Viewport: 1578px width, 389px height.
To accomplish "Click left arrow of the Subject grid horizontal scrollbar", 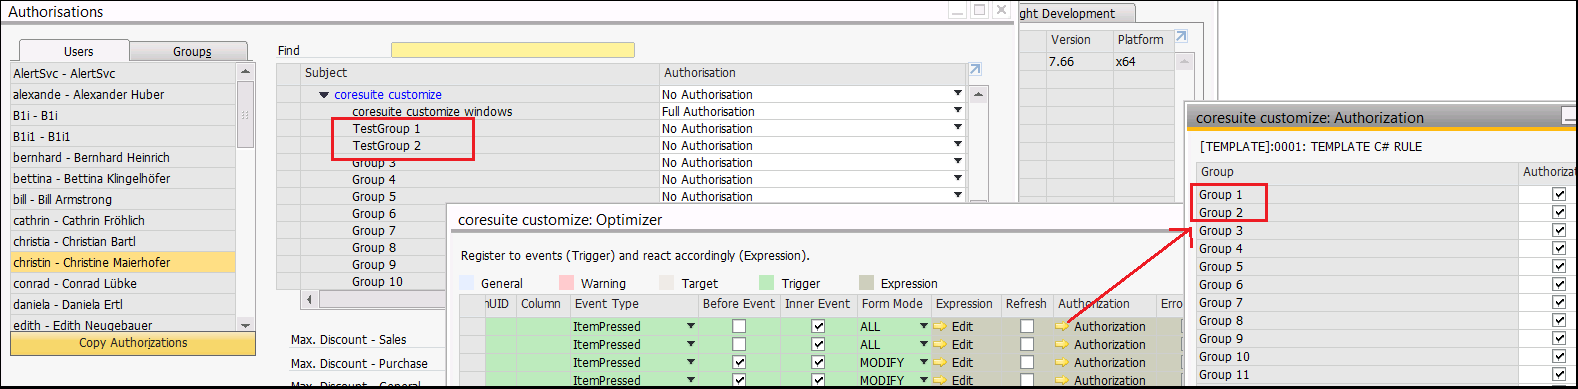I will click(310, 299).
